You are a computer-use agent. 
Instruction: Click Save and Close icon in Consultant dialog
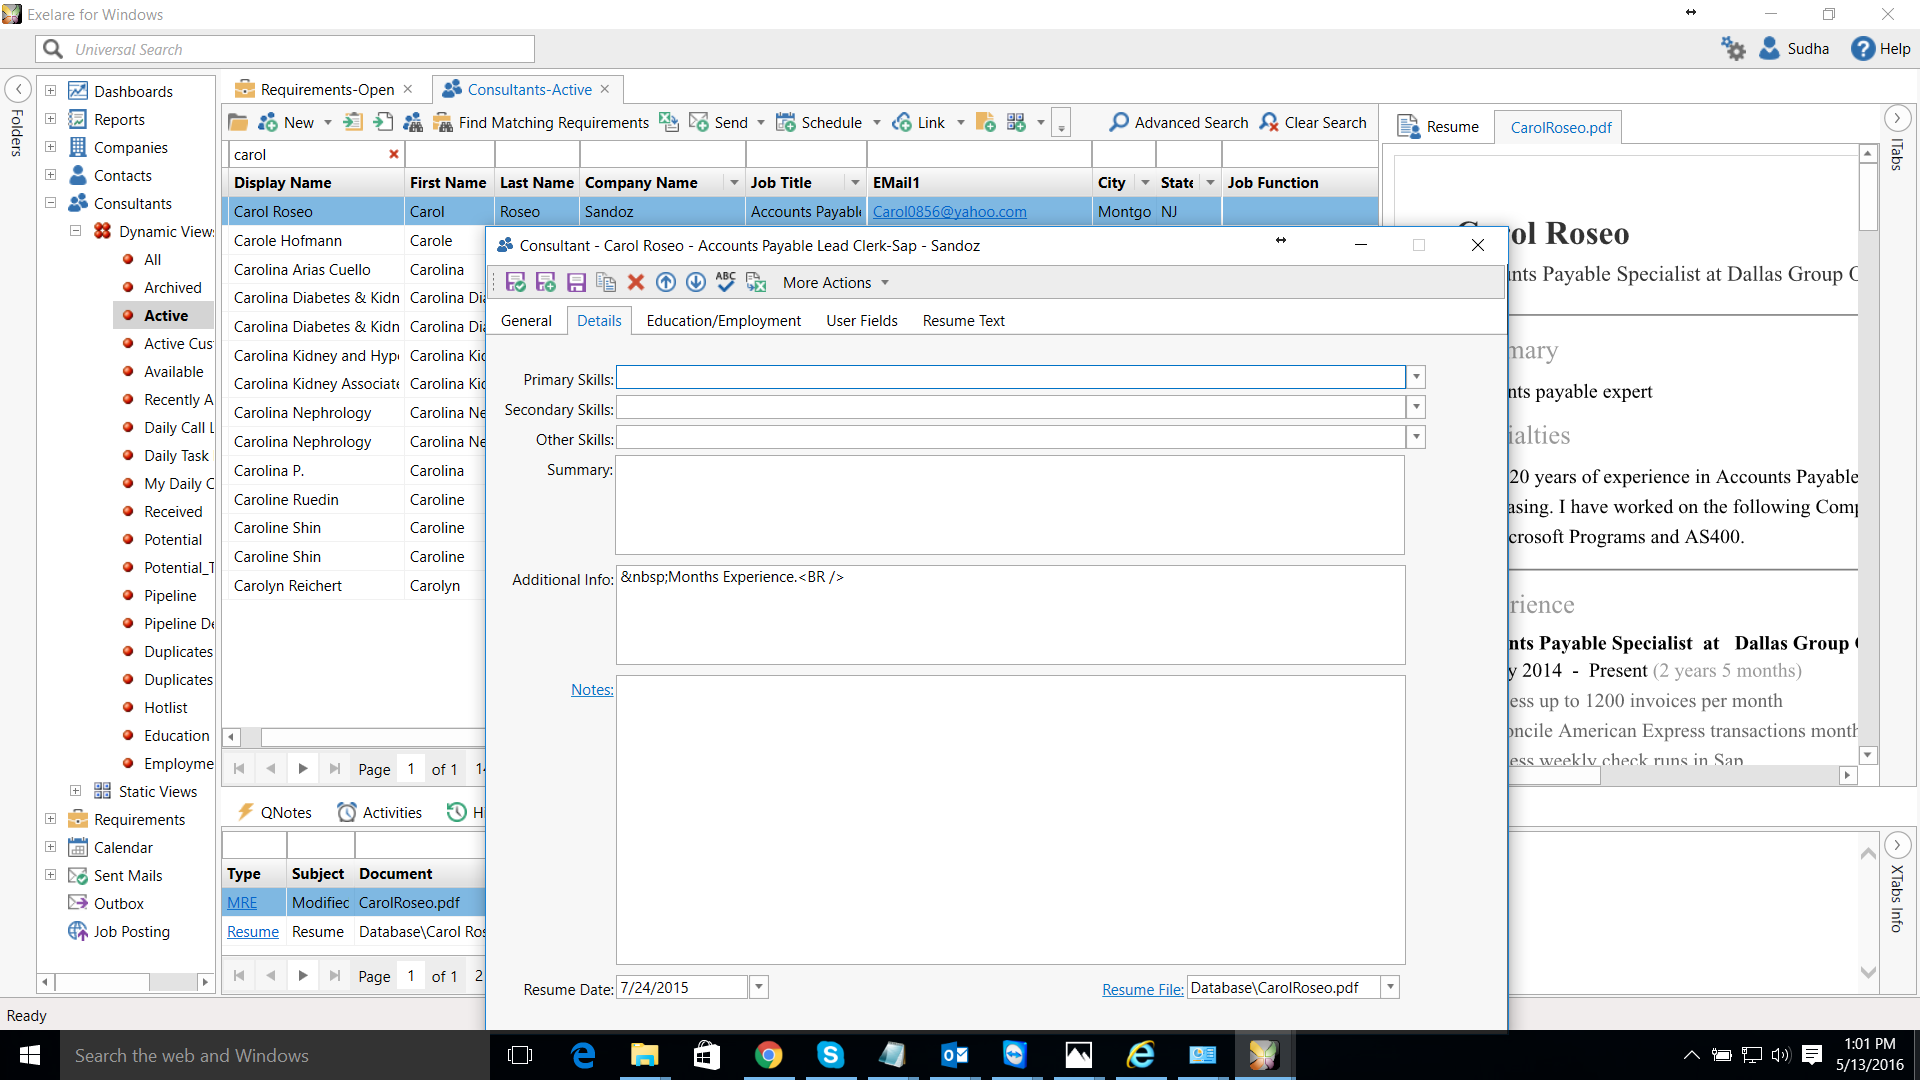[x=516, y=283]
